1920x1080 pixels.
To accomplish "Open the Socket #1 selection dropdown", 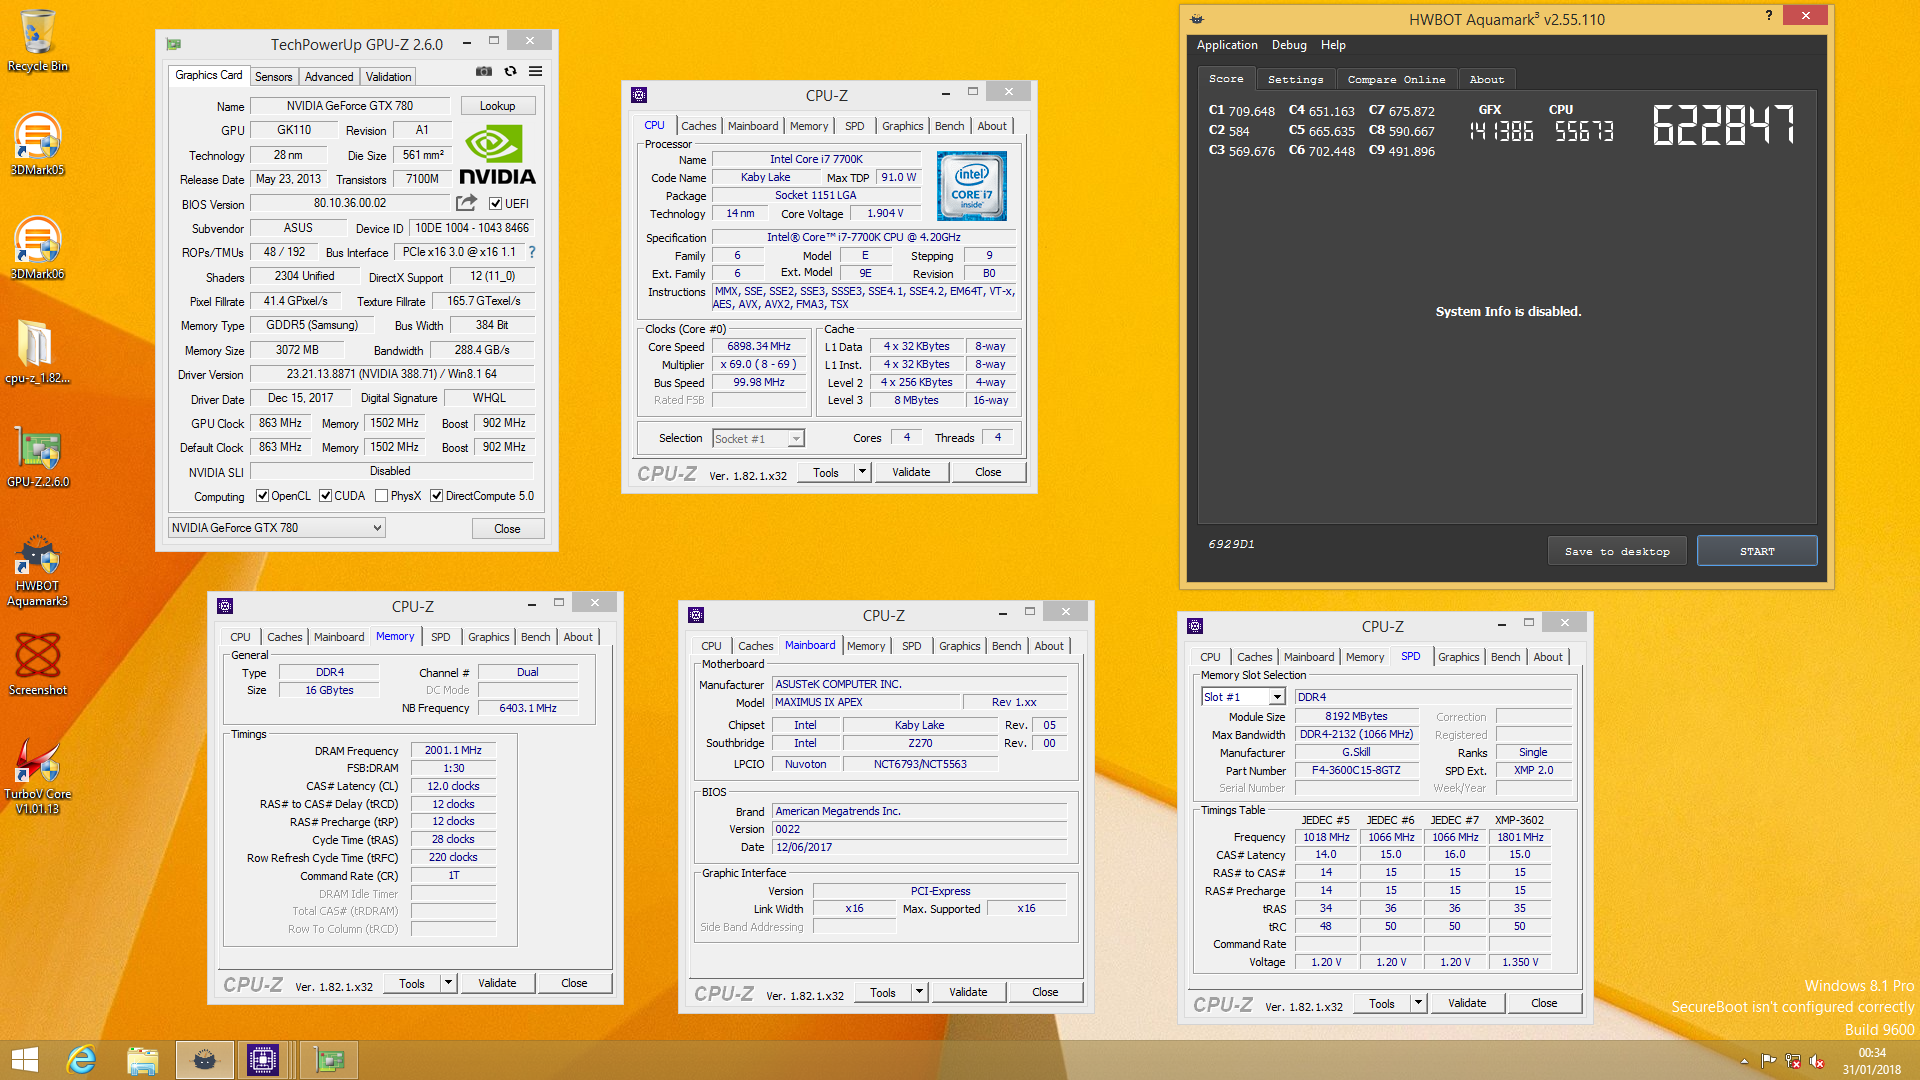I will [x=758, y=439].
